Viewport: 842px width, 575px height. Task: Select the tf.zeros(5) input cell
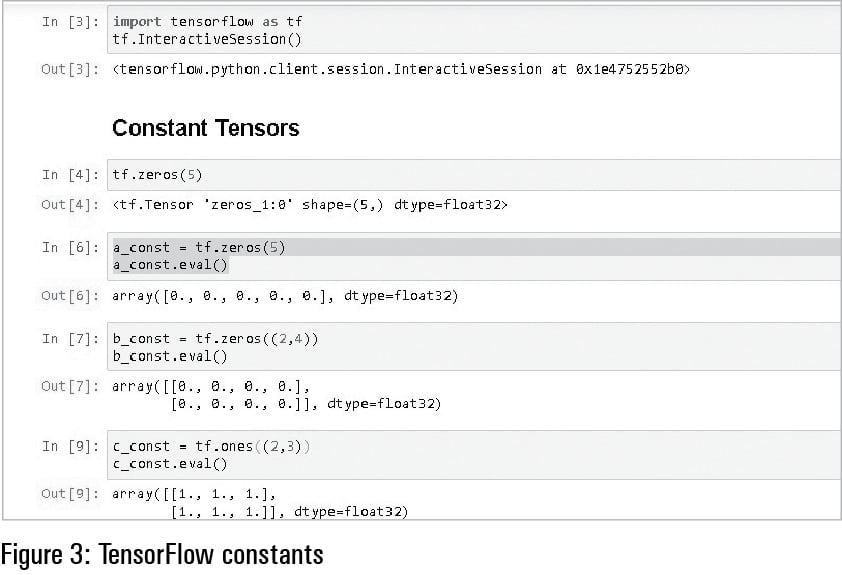tap(470, 174)
